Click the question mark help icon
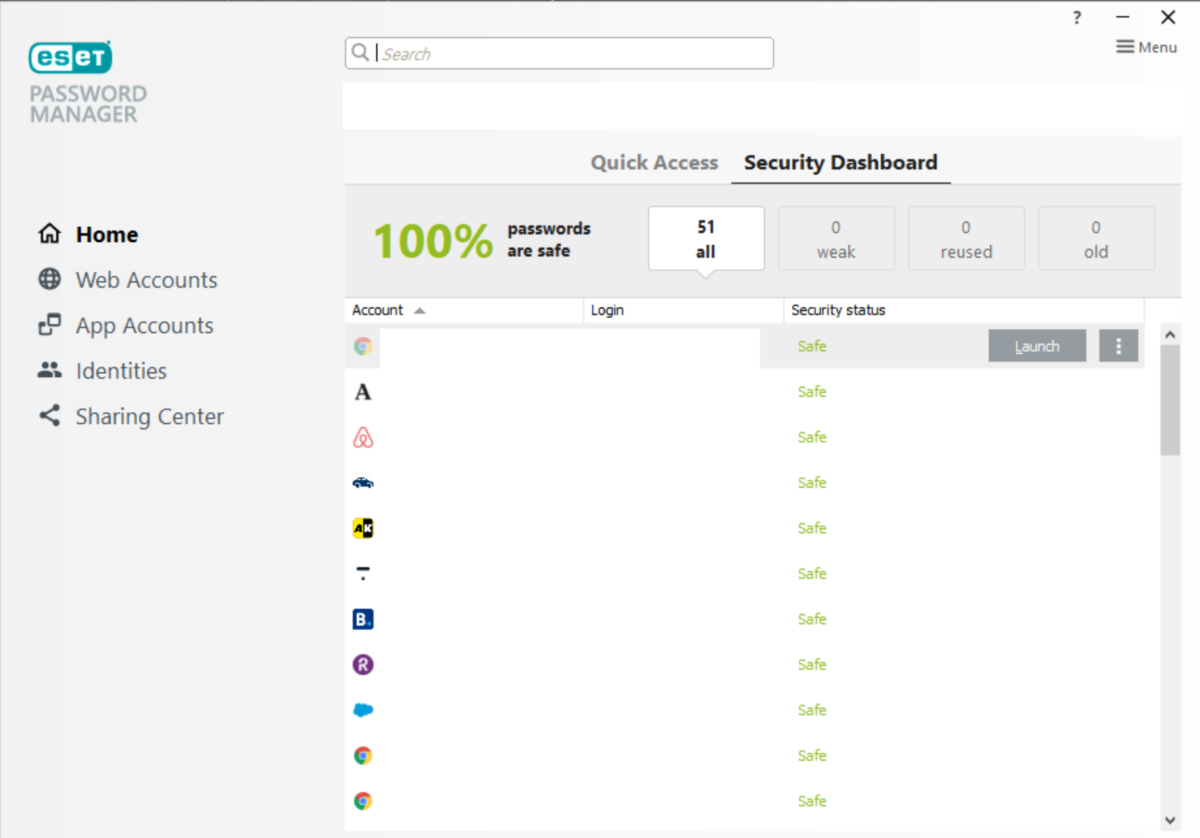This screenshot has height=838, width=1200. pyautogui.click(x=1077, y=17)
